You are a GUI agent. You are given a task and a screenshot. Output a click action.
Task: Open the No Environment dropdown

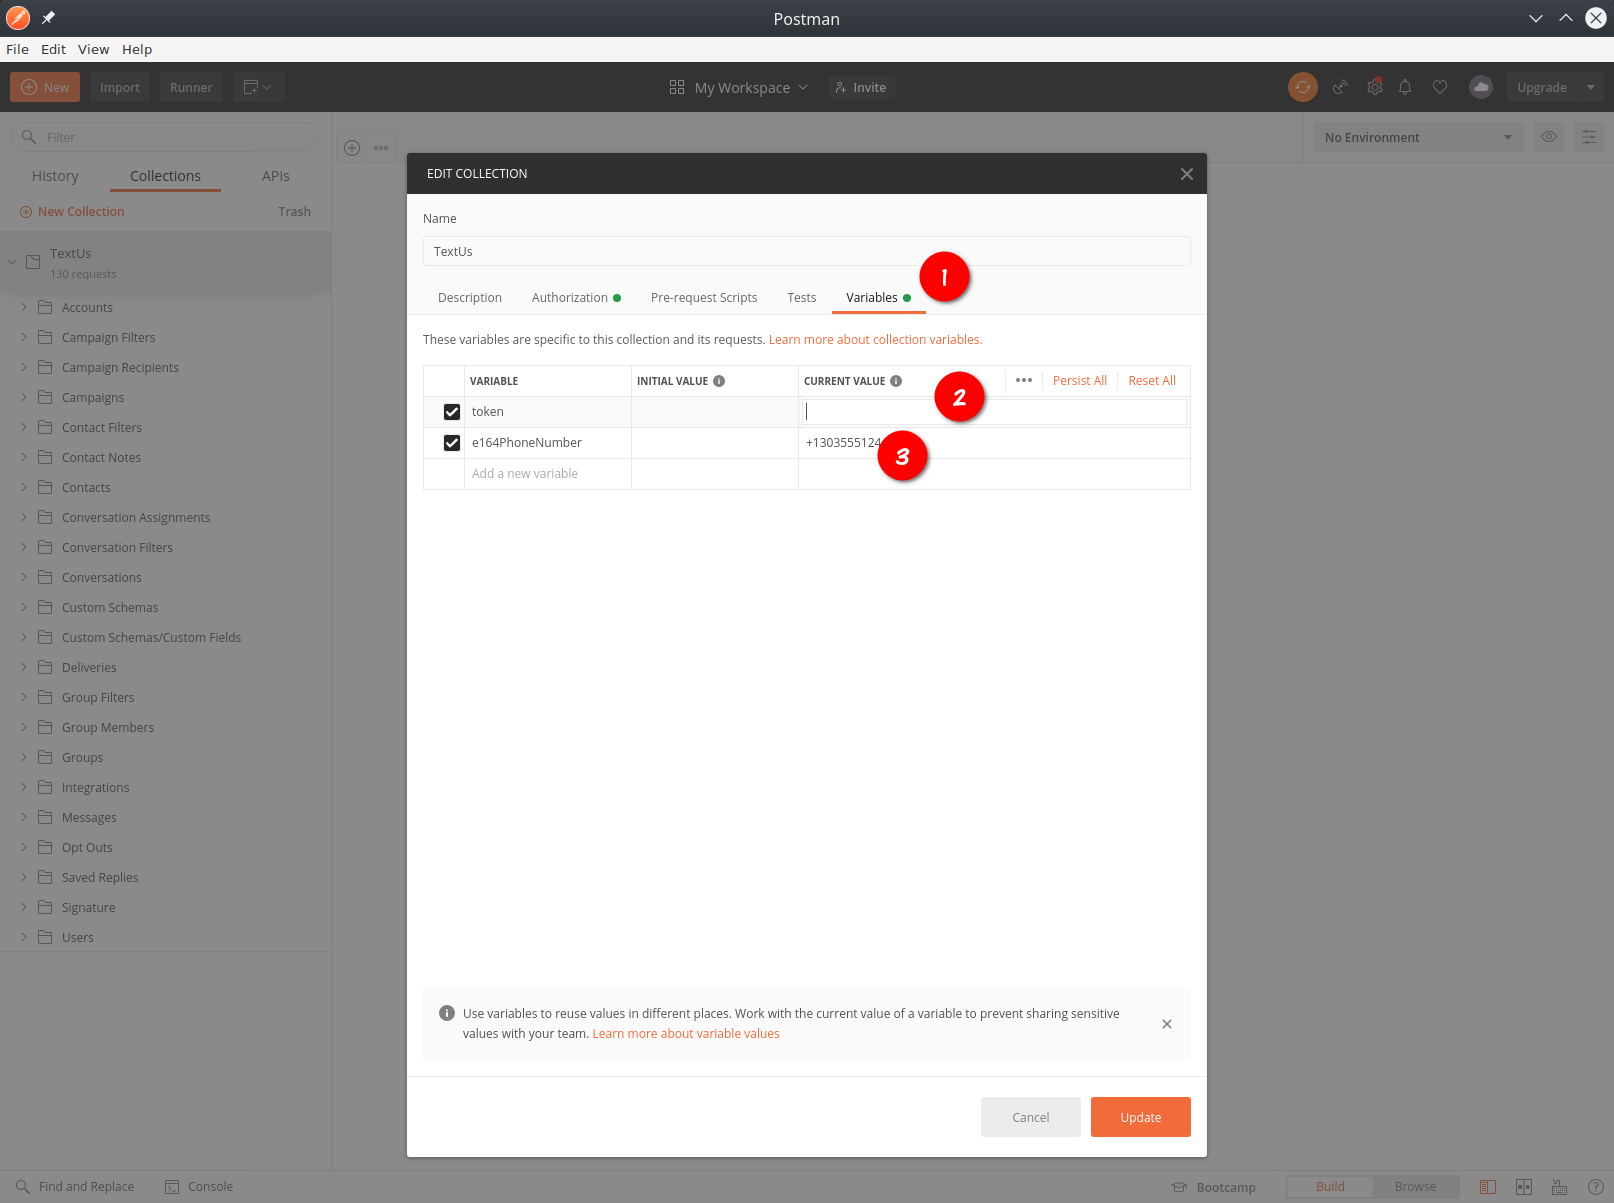click(1418, 137)
